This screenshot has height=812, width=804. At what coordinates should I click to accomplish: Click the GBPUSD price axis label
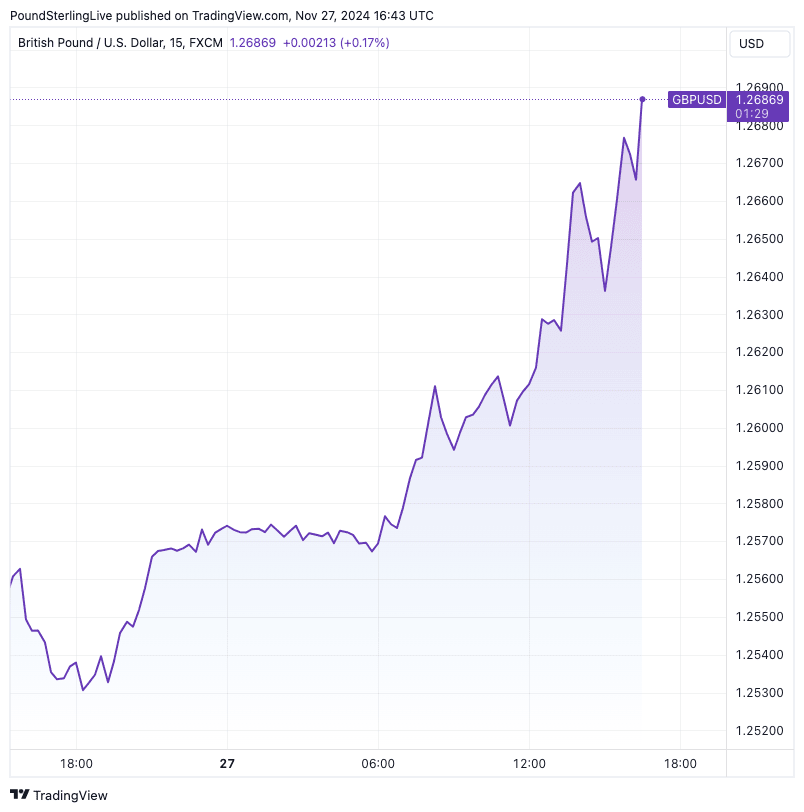tap(696, 99)
